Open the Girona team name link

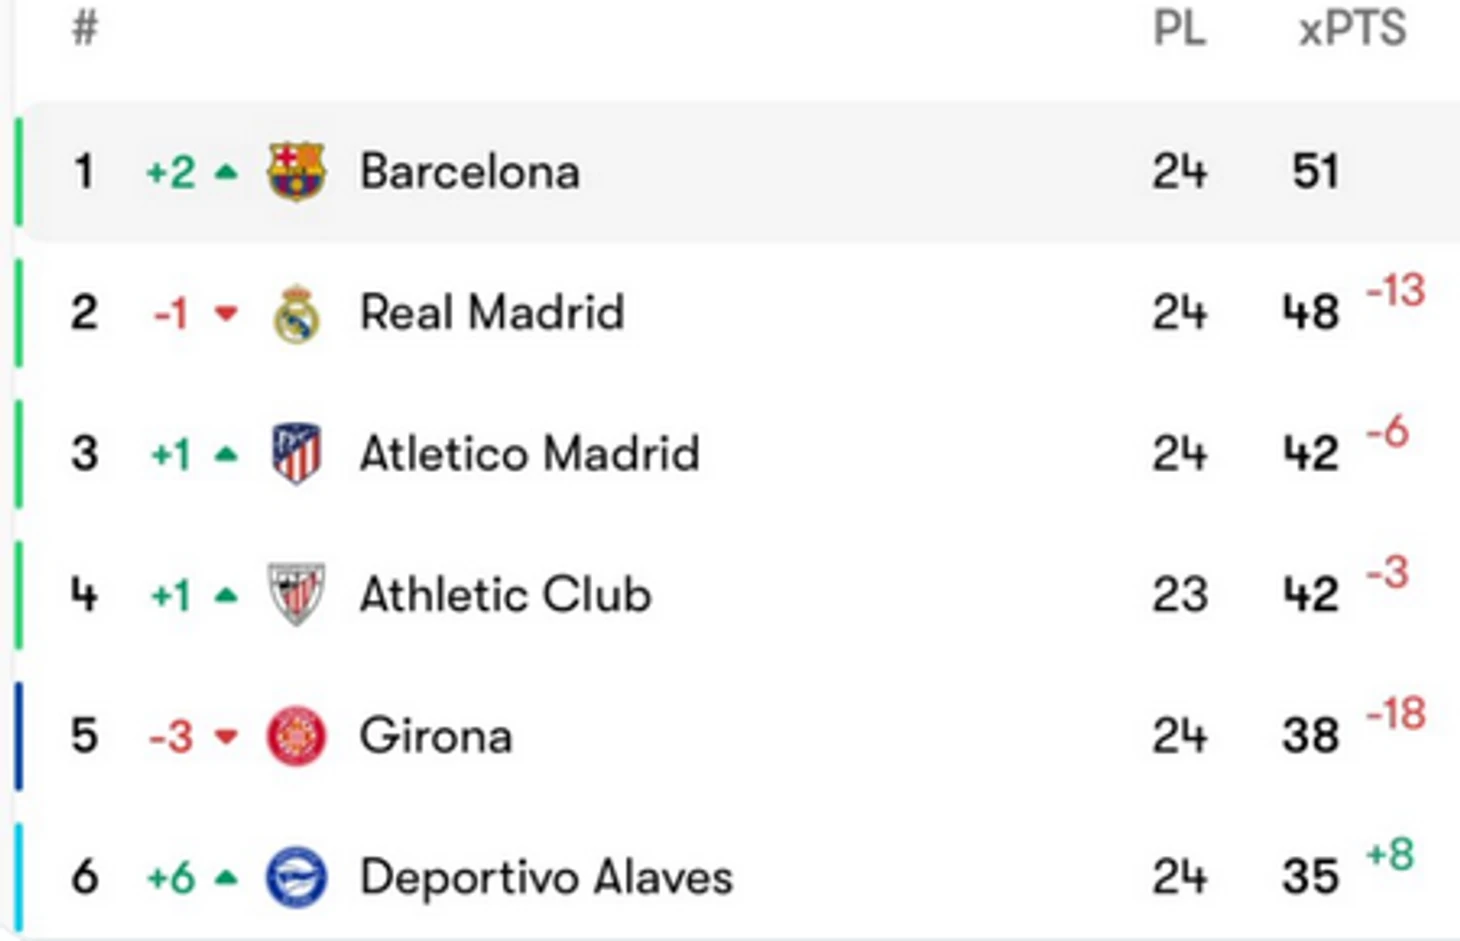(x=436, y=737)
